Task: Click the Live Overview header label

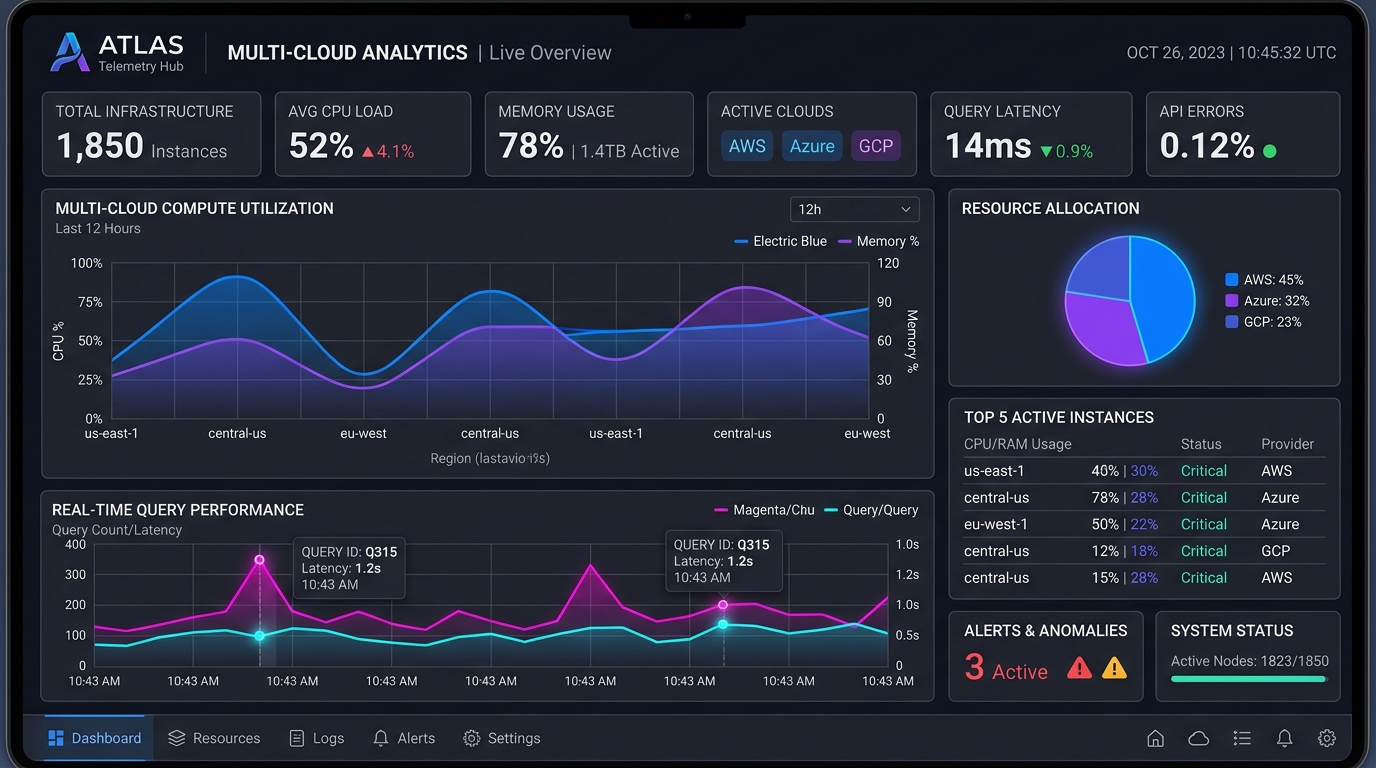Action: (550, 53)
